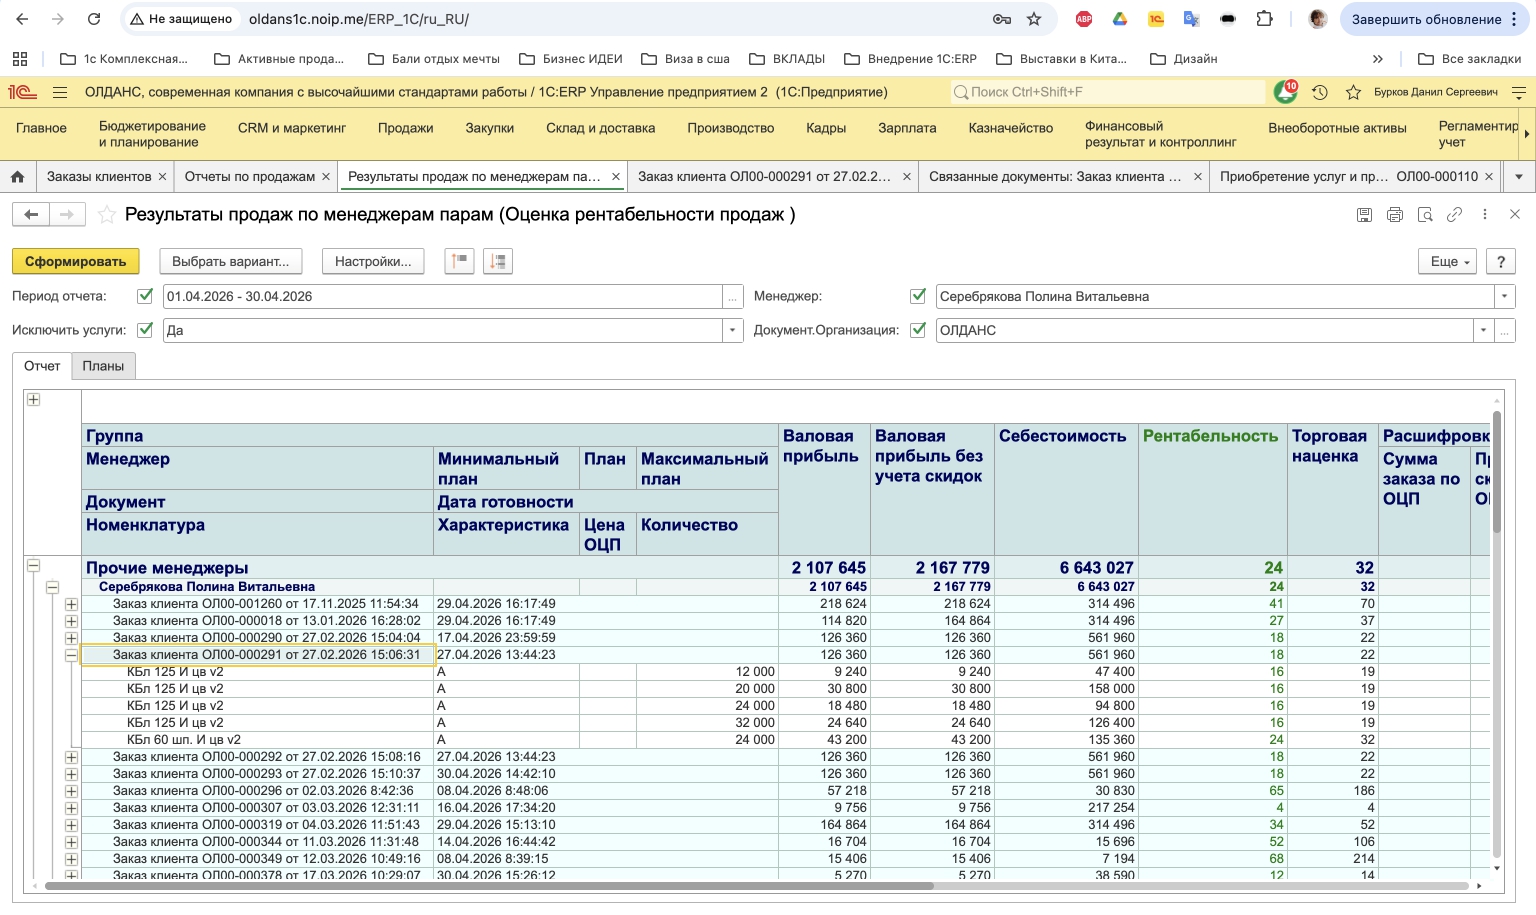Screen dimensions: 1536x915
Task: Add the report to favorites (star)
Action: pos(107,214)
